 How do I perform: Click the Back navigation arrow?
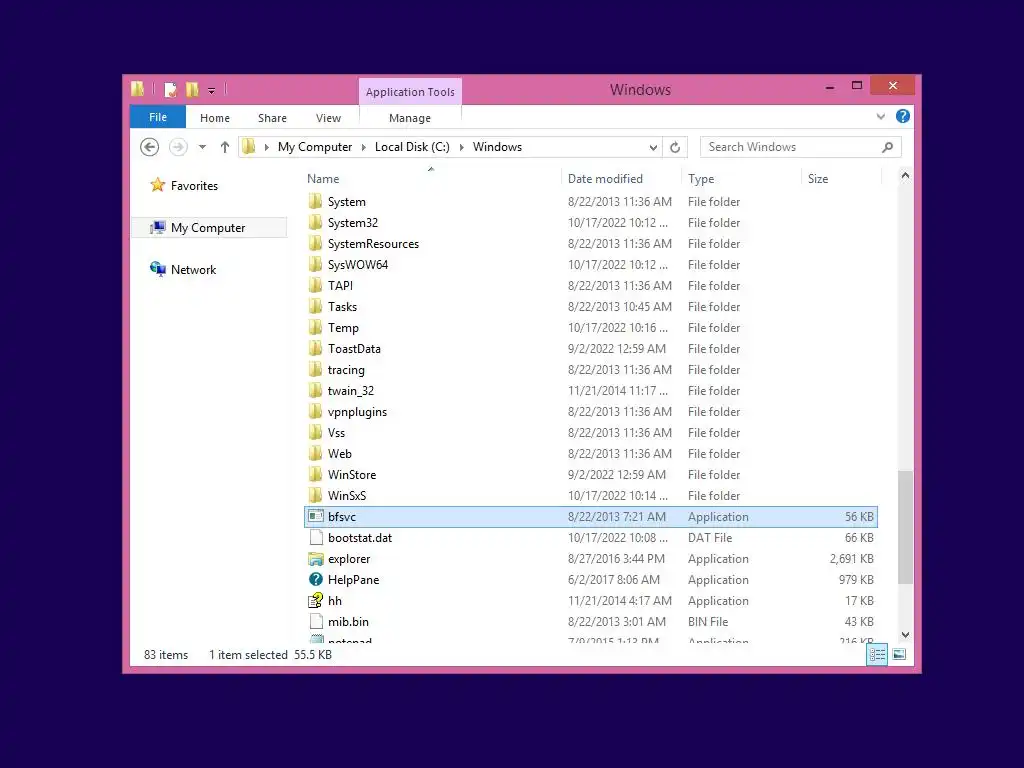tap(150, 147)
